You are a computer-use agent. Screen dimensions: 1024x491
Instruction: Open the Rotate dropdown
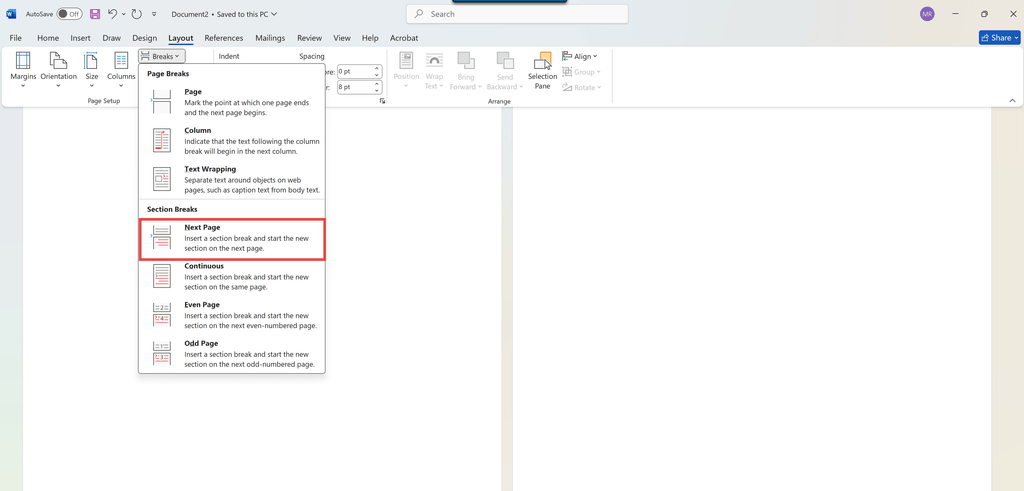[x=581, y=87]
